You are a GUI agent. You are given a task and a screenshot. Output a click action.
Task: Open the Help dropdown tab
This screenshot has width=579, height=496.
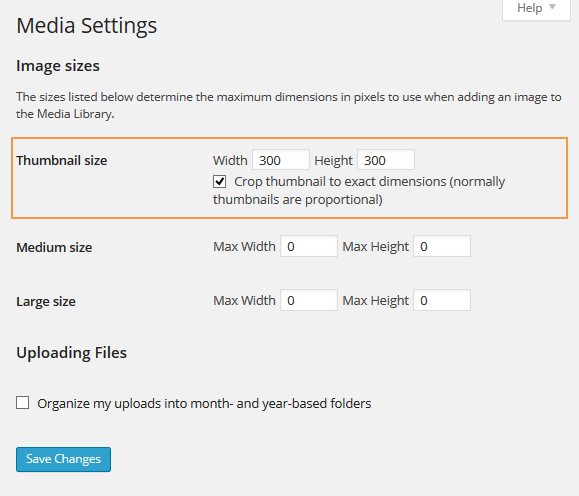tap(536, 9)
